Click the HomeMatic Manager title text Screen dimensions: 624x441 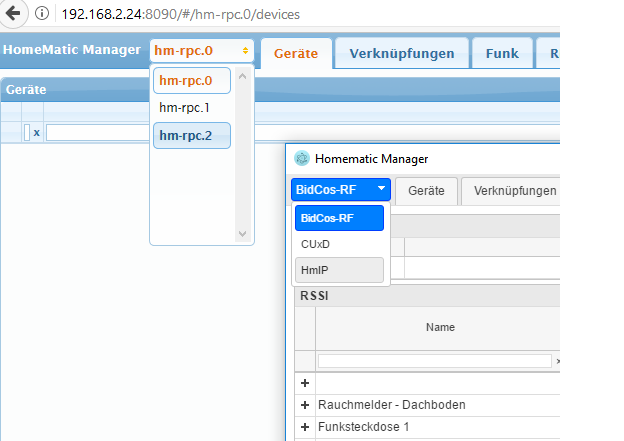[72, 49]
